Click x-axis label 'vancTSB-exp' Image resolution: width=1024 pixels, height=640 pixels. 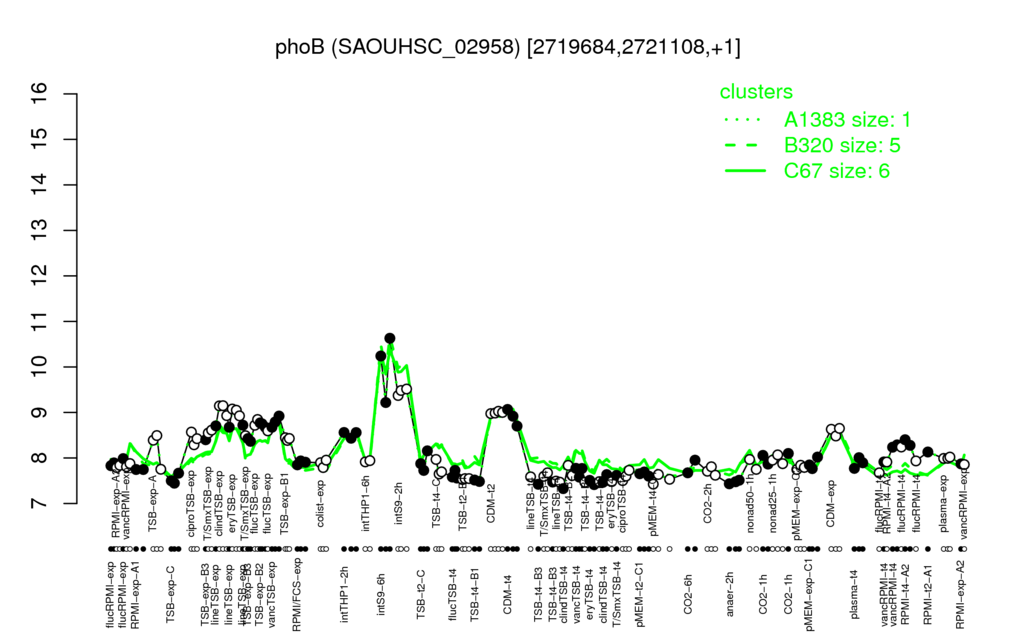(272, 594)
